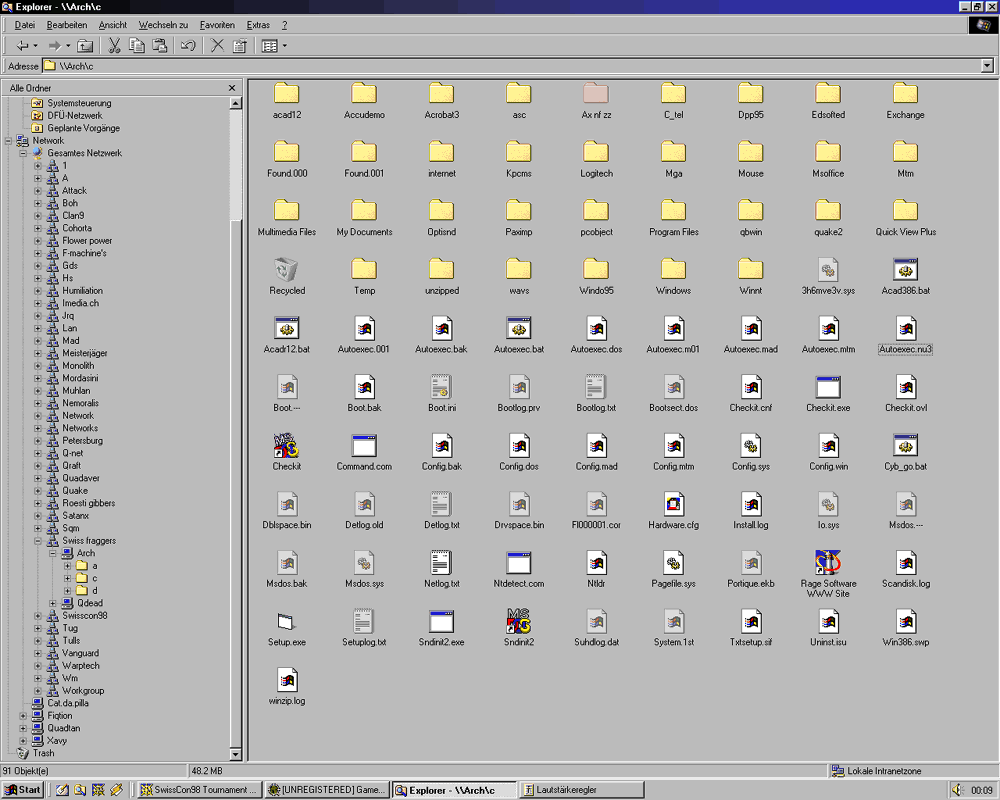Open the Bearbeiten menu

[67, 24]
